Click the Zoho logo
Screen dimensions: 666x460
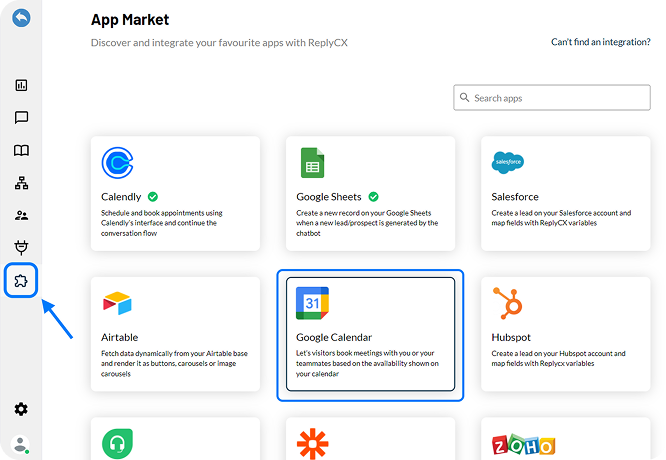click(x=524, y=445)
